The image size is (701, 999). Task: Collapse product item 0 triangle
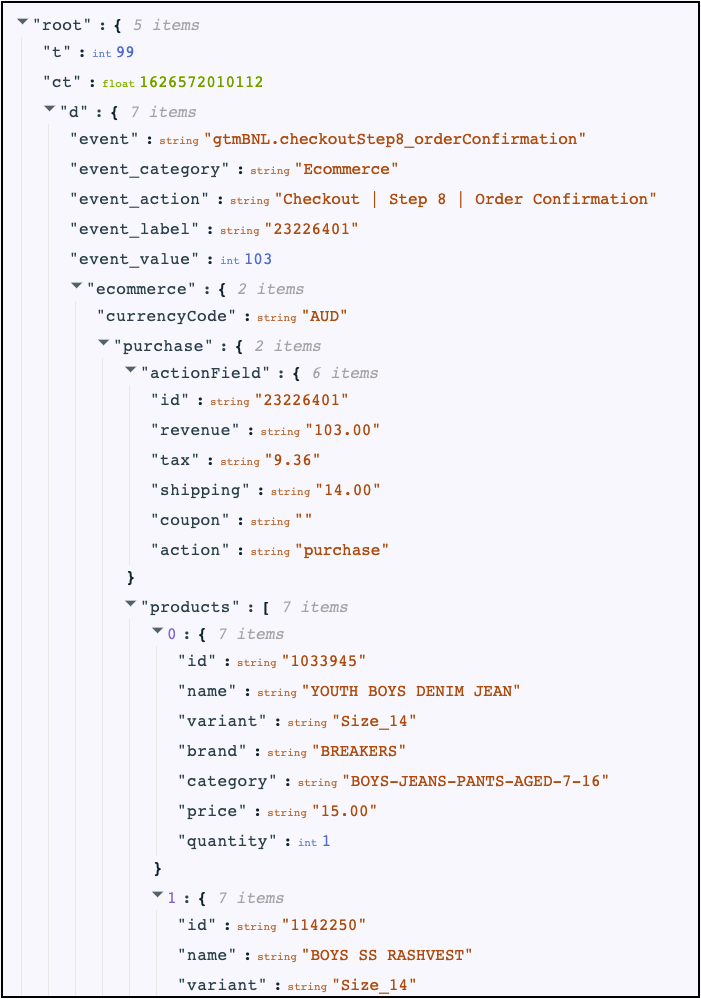(157, 631)
